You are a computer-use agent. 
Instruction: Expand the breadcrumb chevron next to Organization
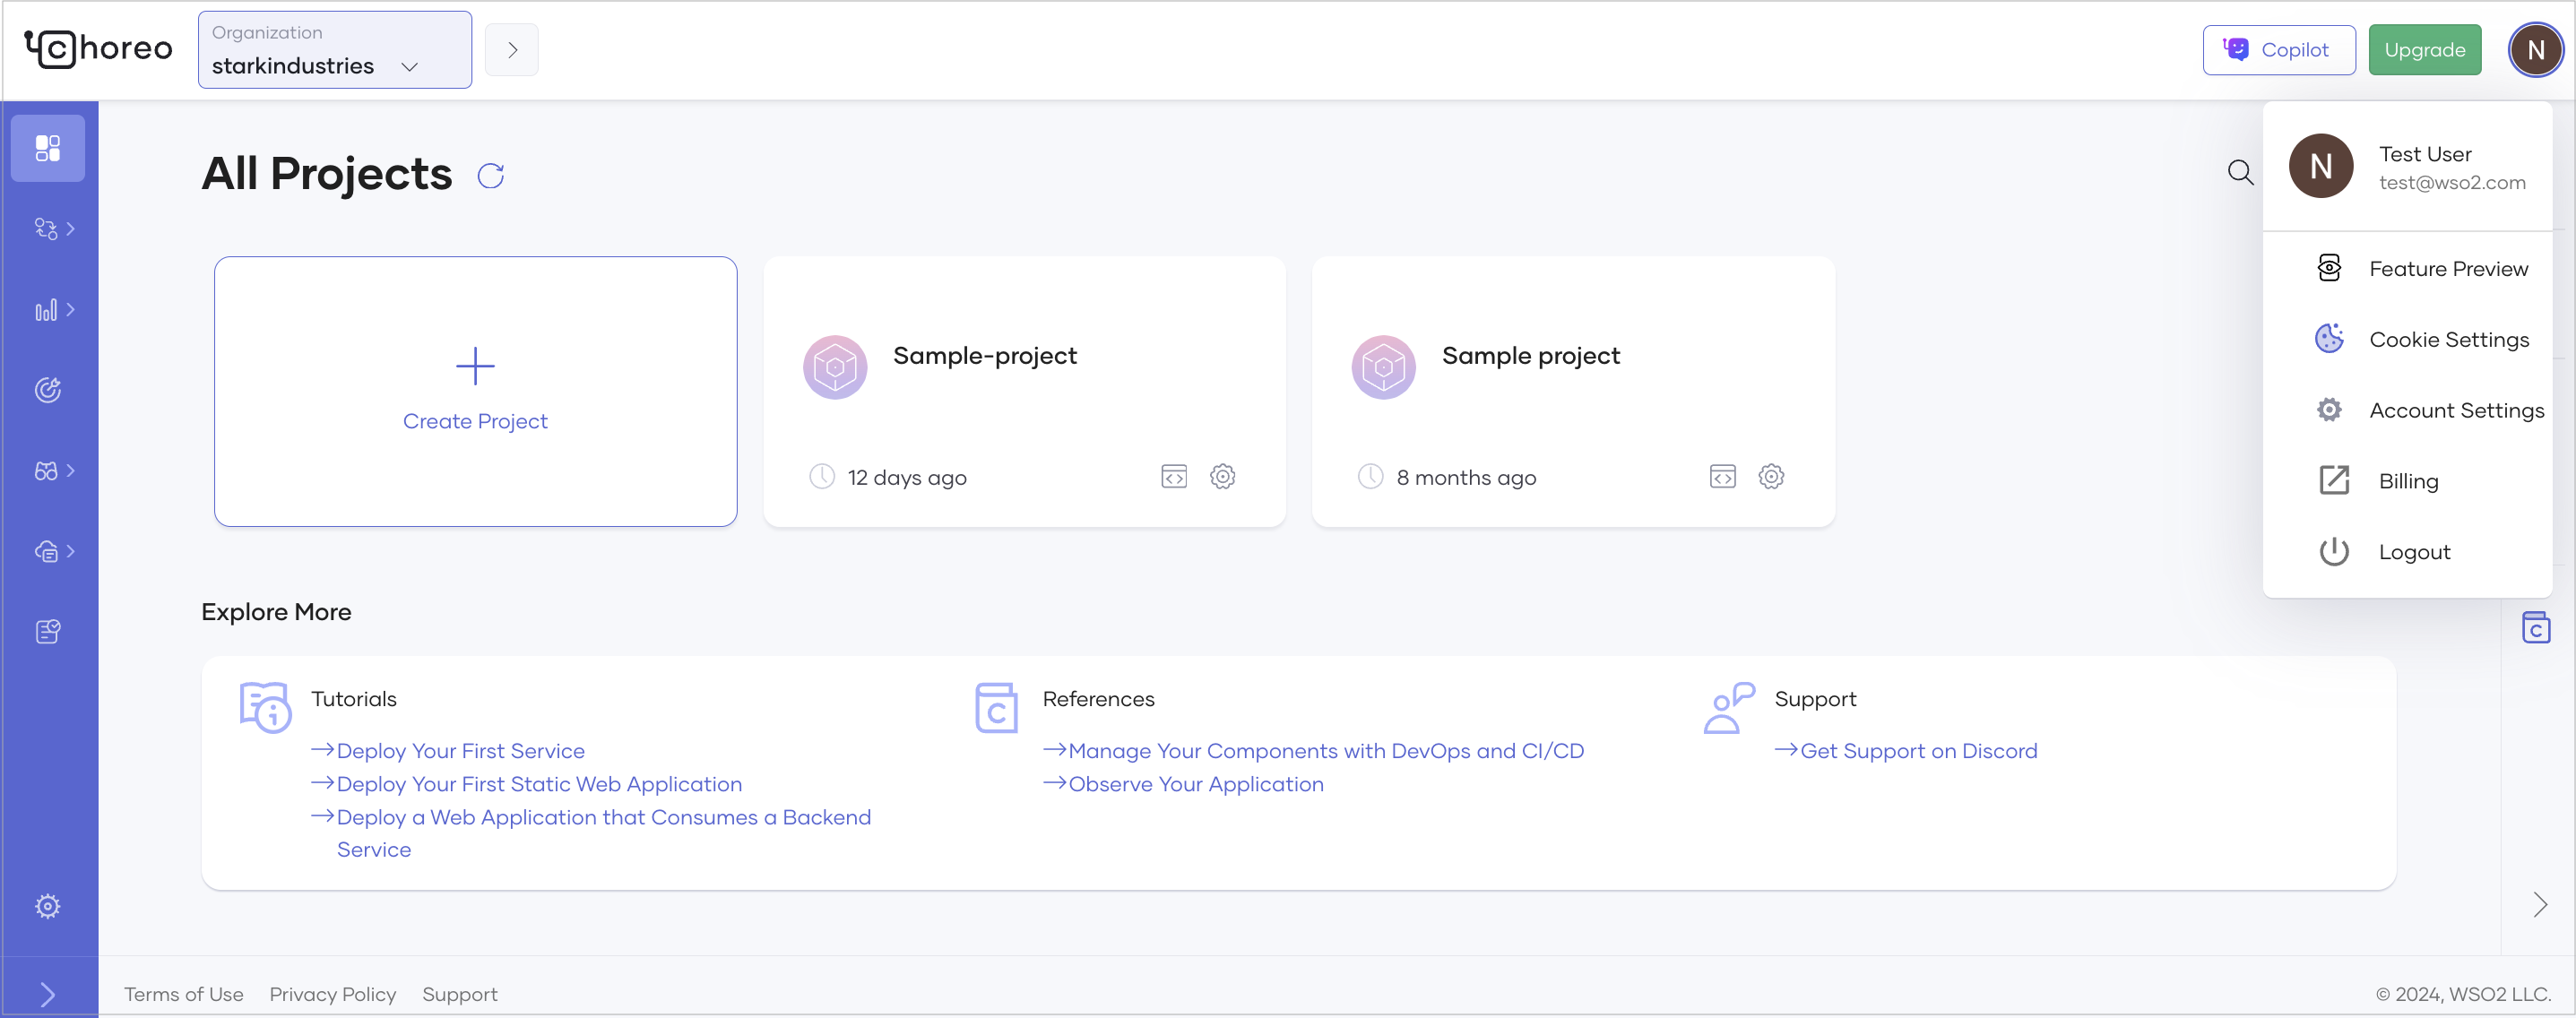512,50
